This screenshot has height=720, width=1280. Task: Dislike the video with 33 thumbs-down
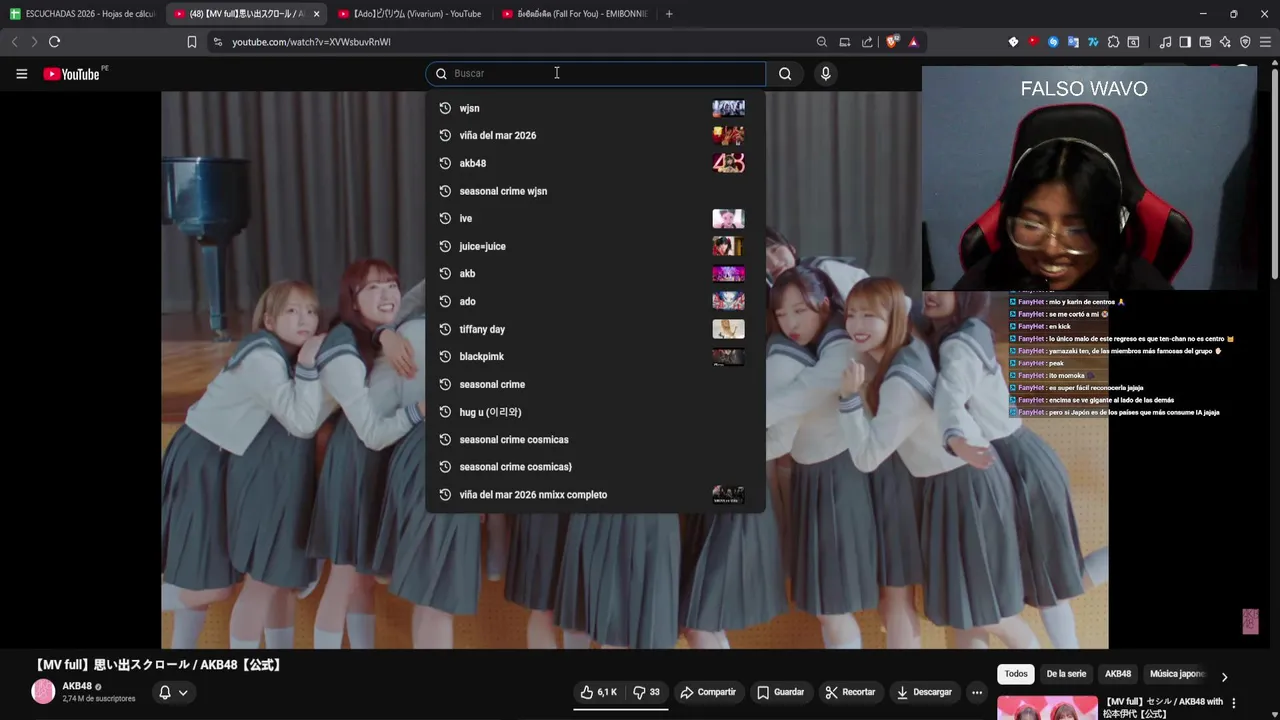point(647,692)
